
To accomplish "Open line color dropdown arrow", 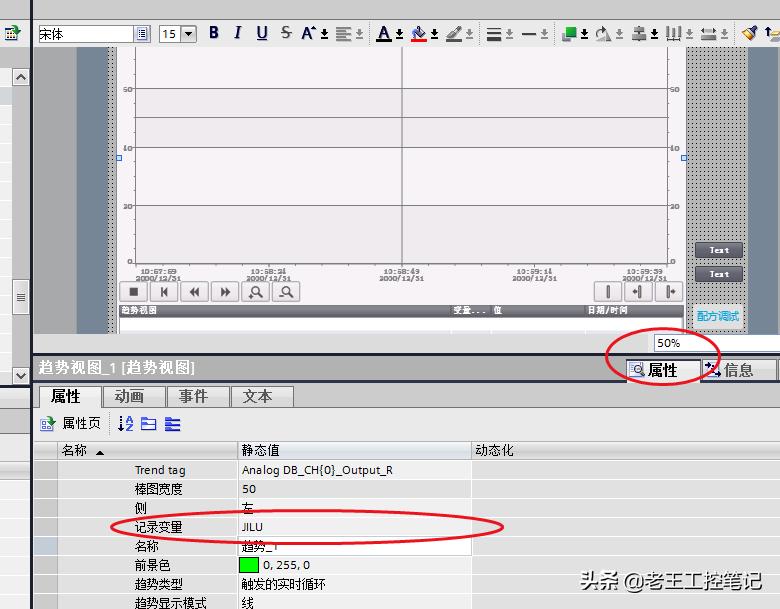I will click(x=469, y=34).
